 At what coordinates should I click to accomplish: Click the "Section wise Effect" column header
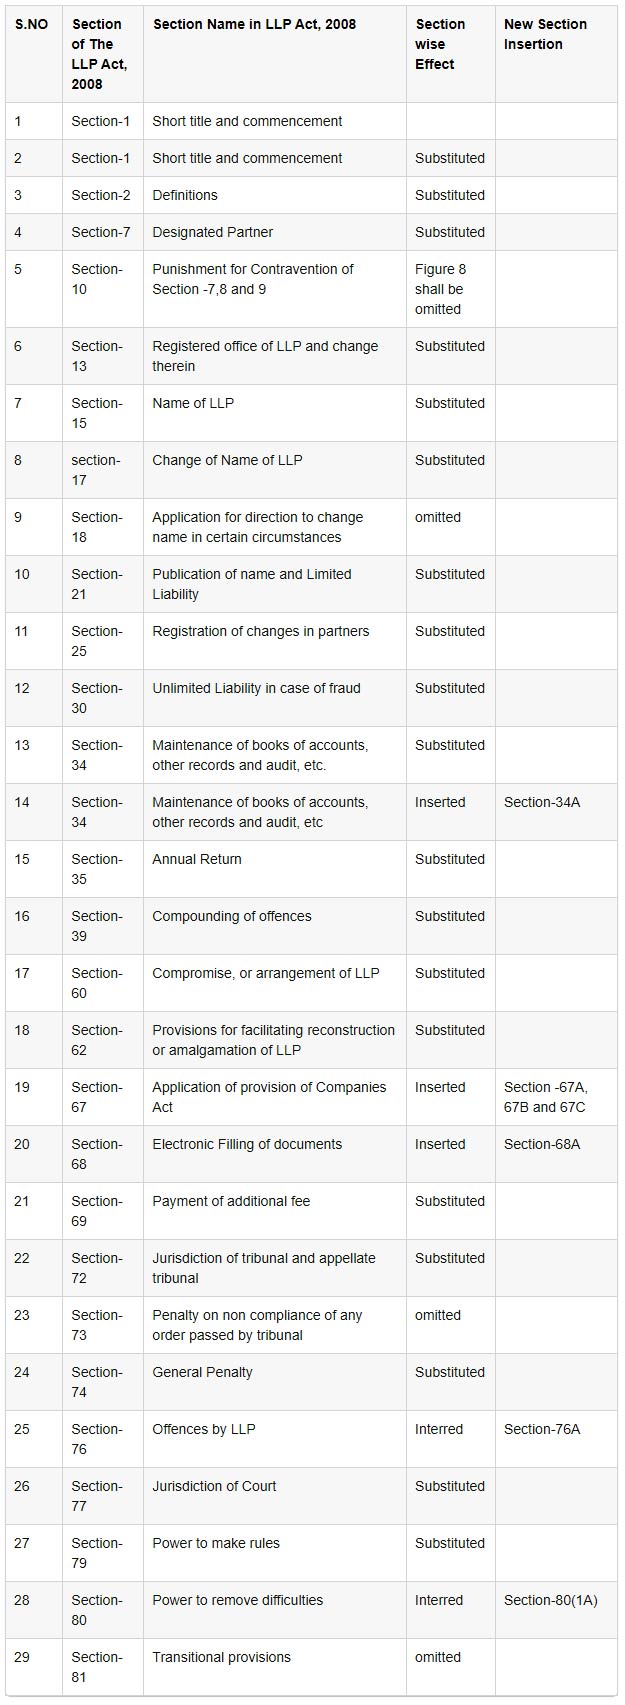440,44
